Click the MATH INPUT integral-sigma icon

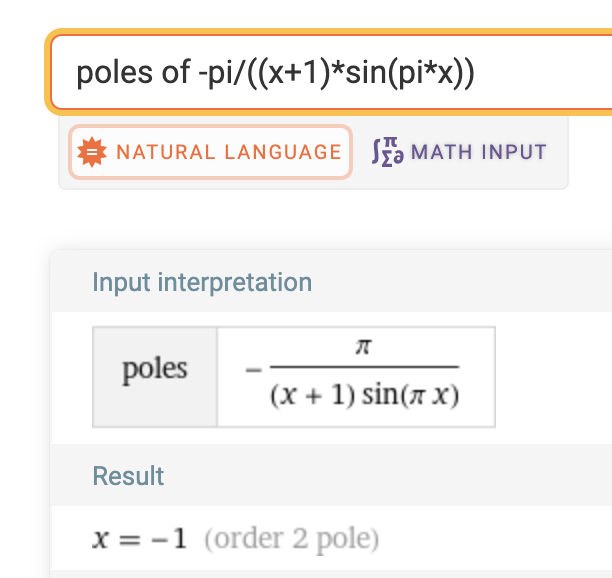[387, 152]
